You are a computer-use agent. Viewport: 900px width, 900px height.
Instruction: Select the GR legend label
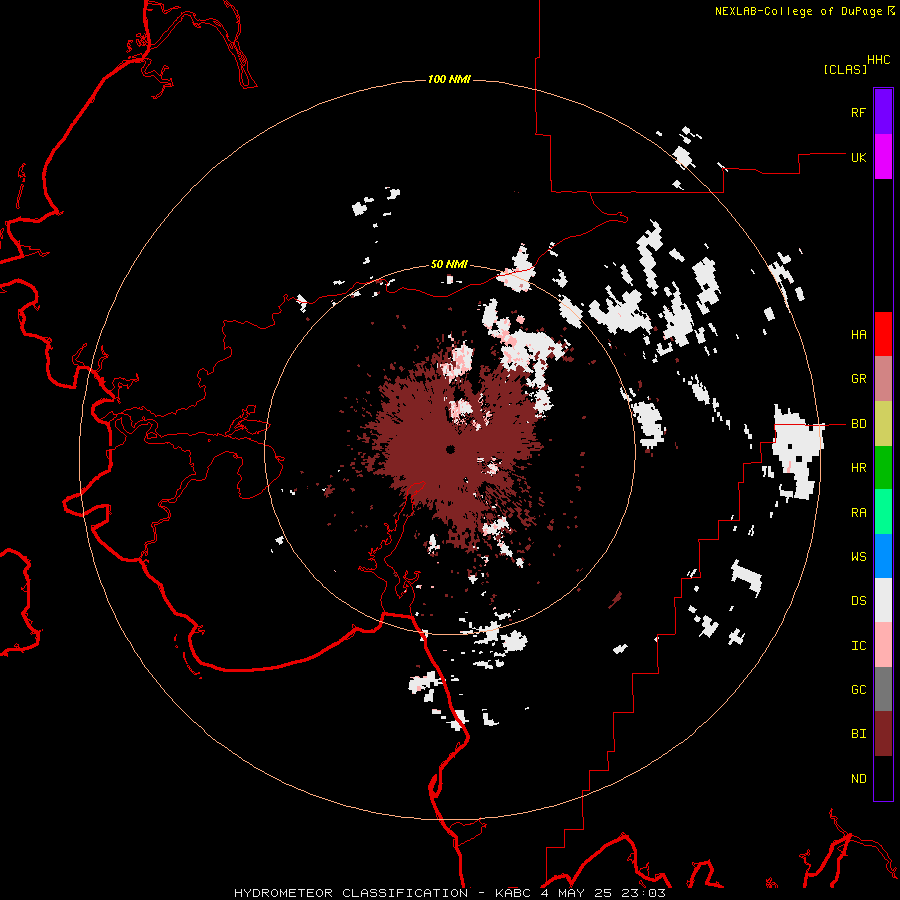tap(858, 379)
